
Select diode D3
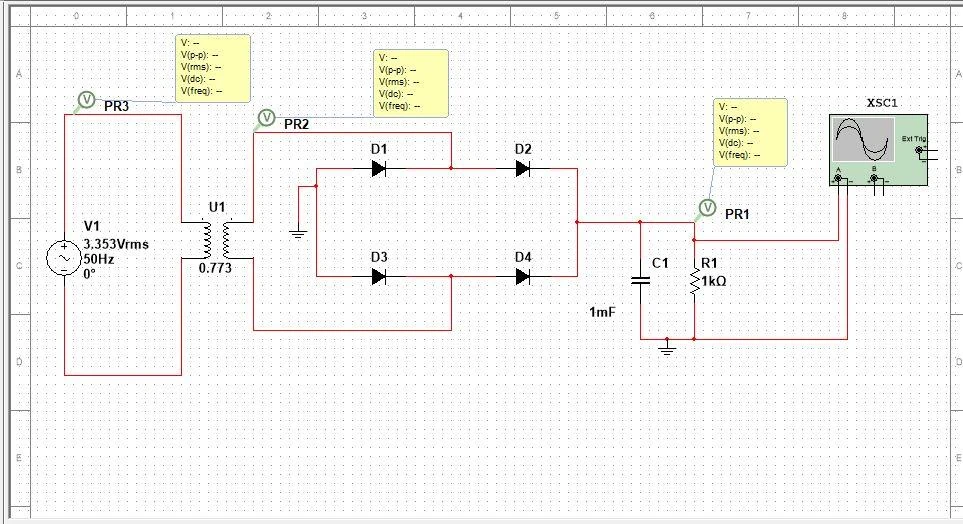coord(379,276)
